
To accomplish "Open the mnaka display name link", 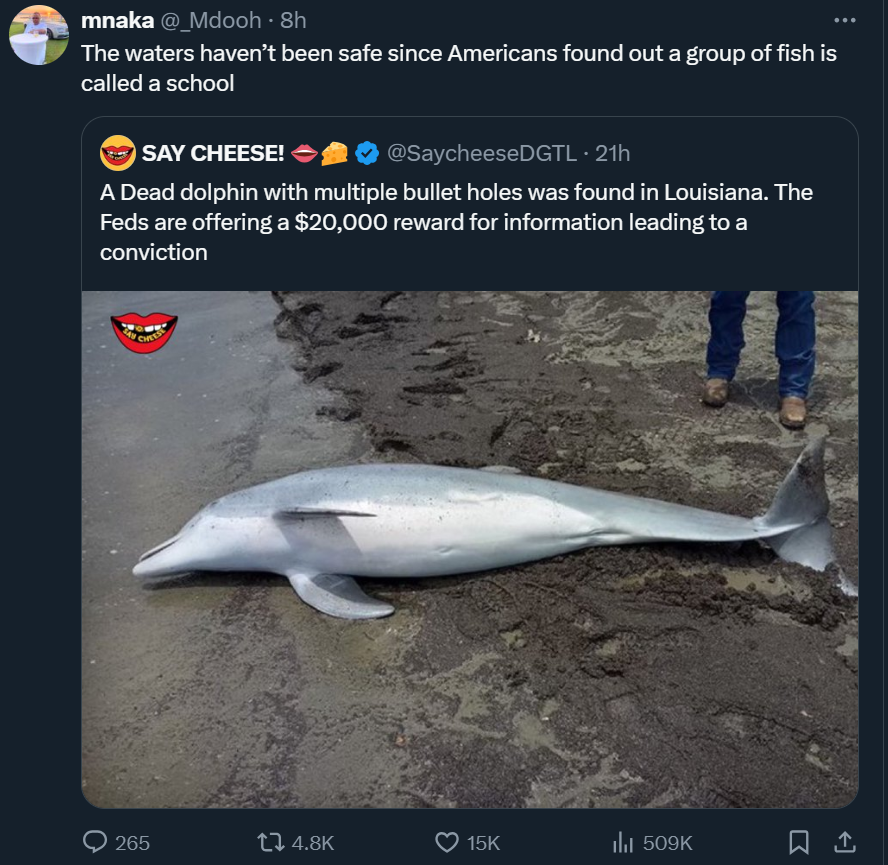I will pyautogui.click(x=117, y=21).
